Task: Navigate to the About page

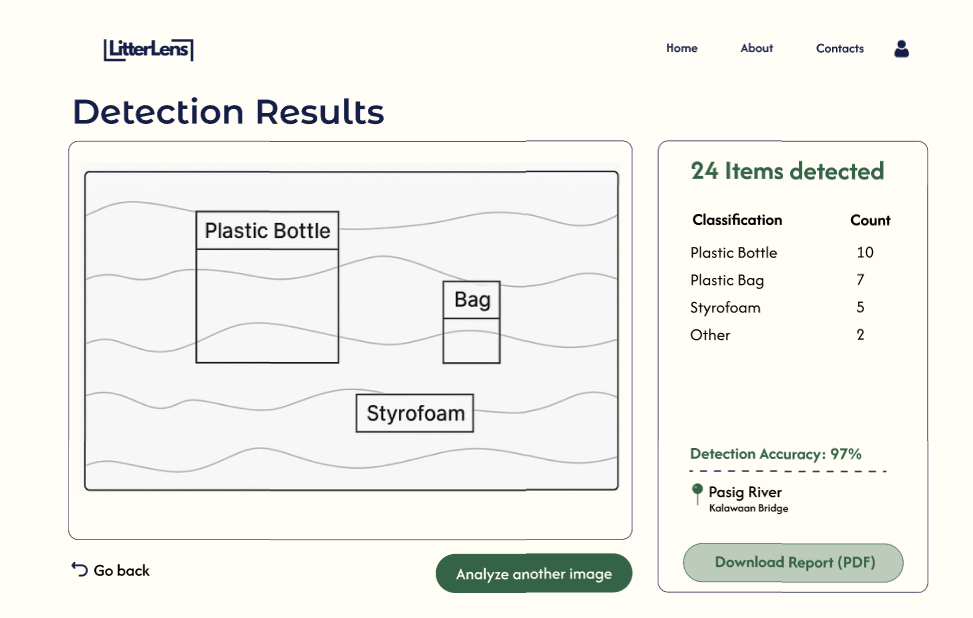Action: (x=757, y=48)
